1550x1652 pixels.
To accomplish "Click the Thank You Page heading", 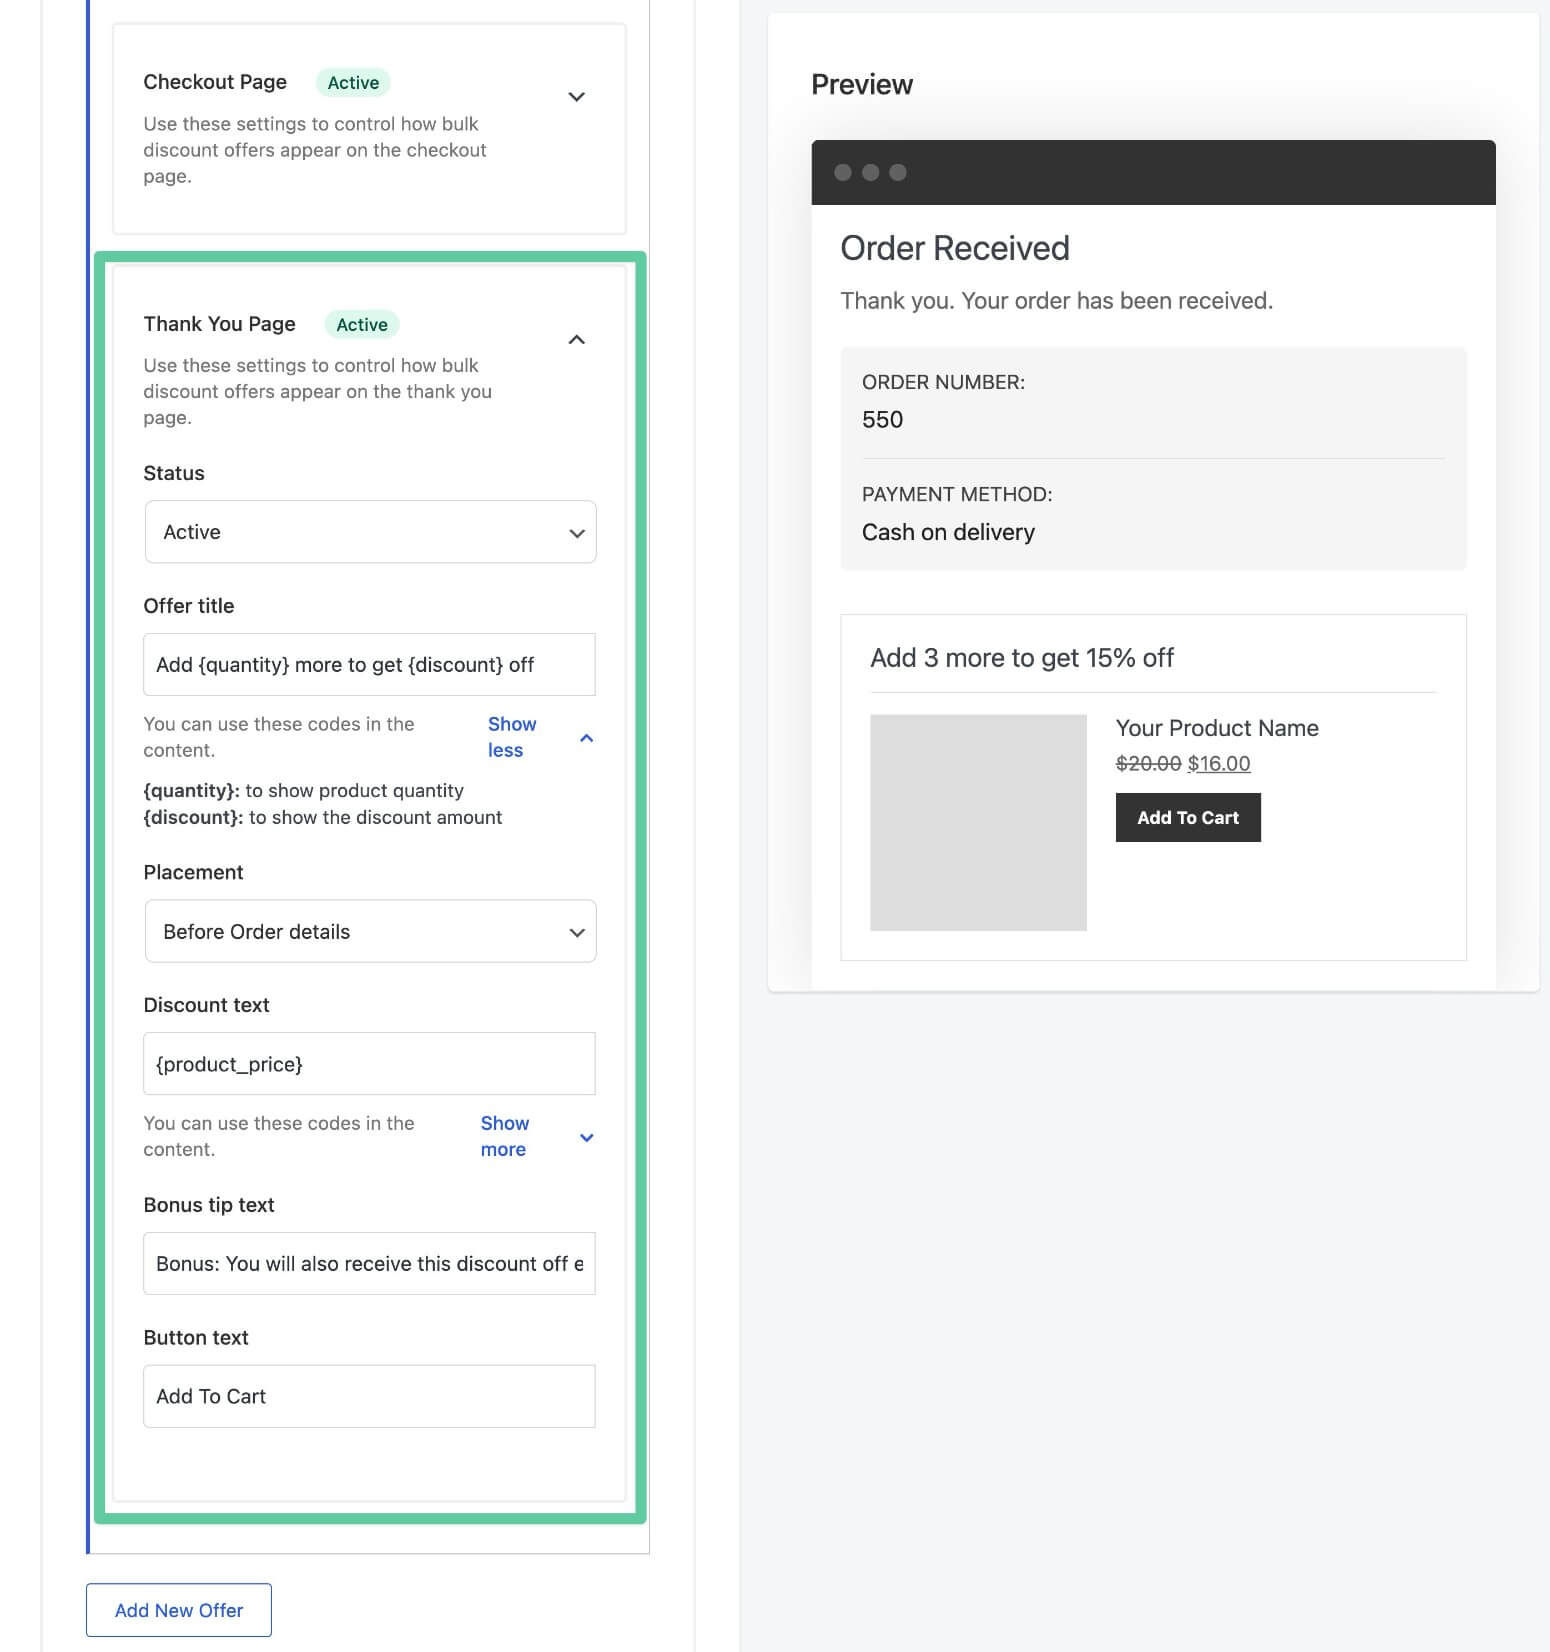I will click(x=219, y=324).
